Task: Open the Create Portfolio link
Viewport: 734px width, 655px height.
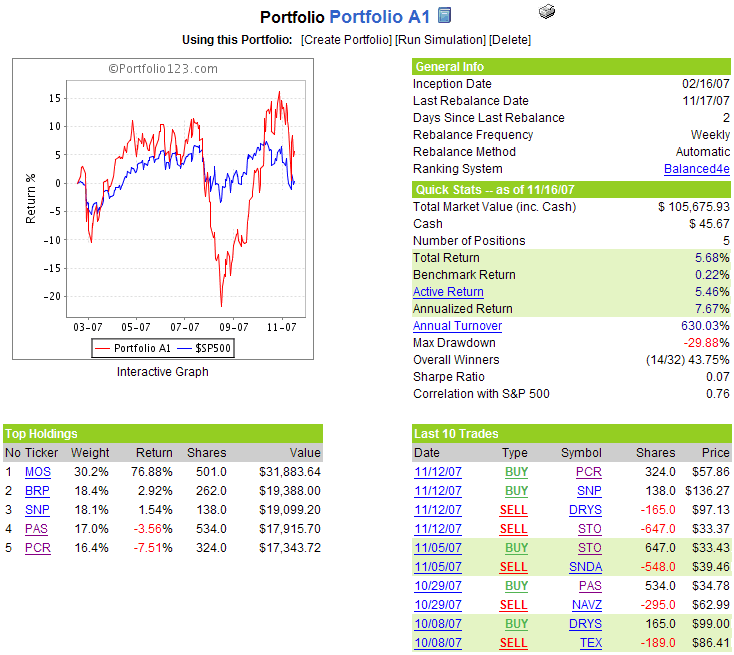Action: pos(346,40)
